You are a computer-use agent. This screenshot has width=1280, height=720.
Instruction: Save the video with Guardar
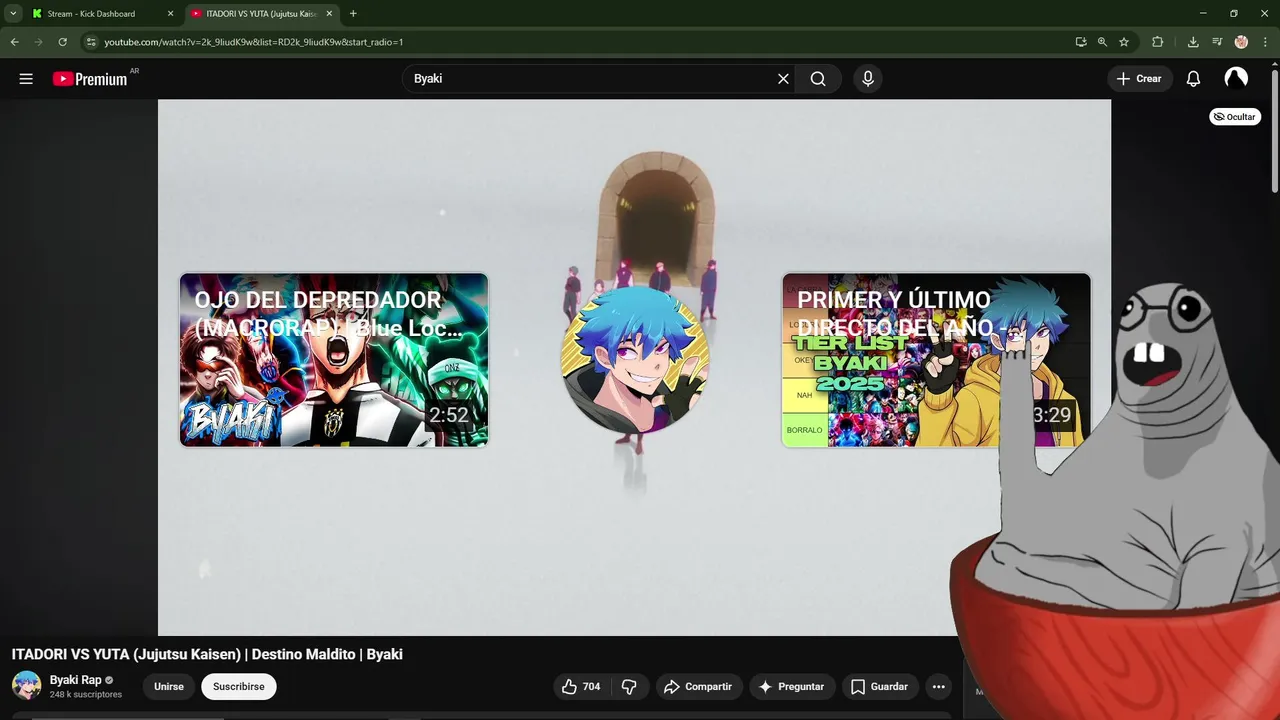point(879,687)
